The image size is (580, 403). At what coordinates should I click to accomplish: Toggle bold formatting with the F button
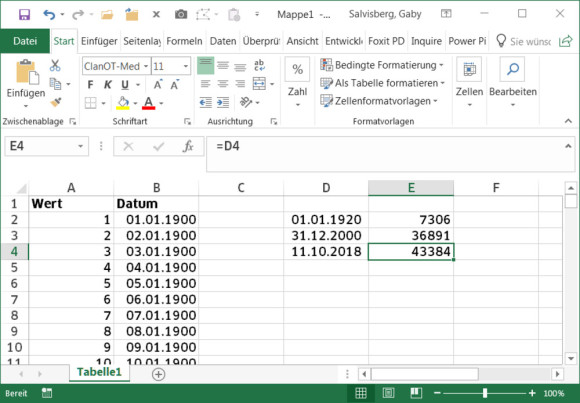click(x=90, y=85)
